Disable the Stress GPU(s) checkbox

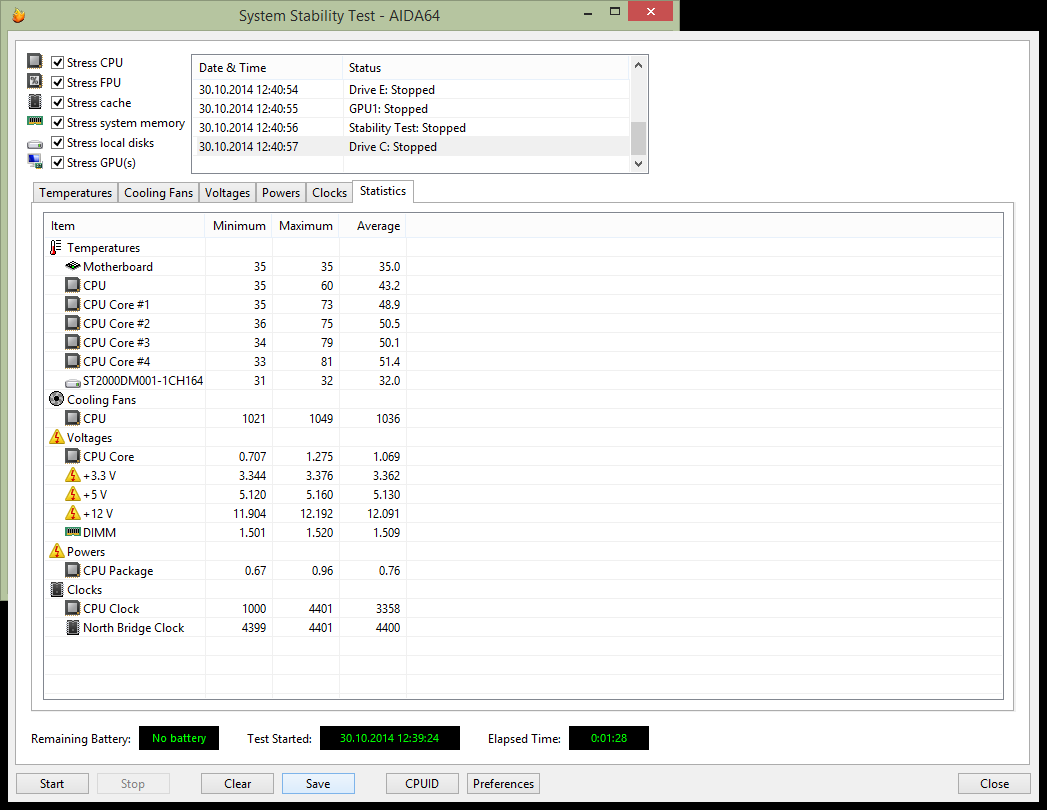point(58,163)
